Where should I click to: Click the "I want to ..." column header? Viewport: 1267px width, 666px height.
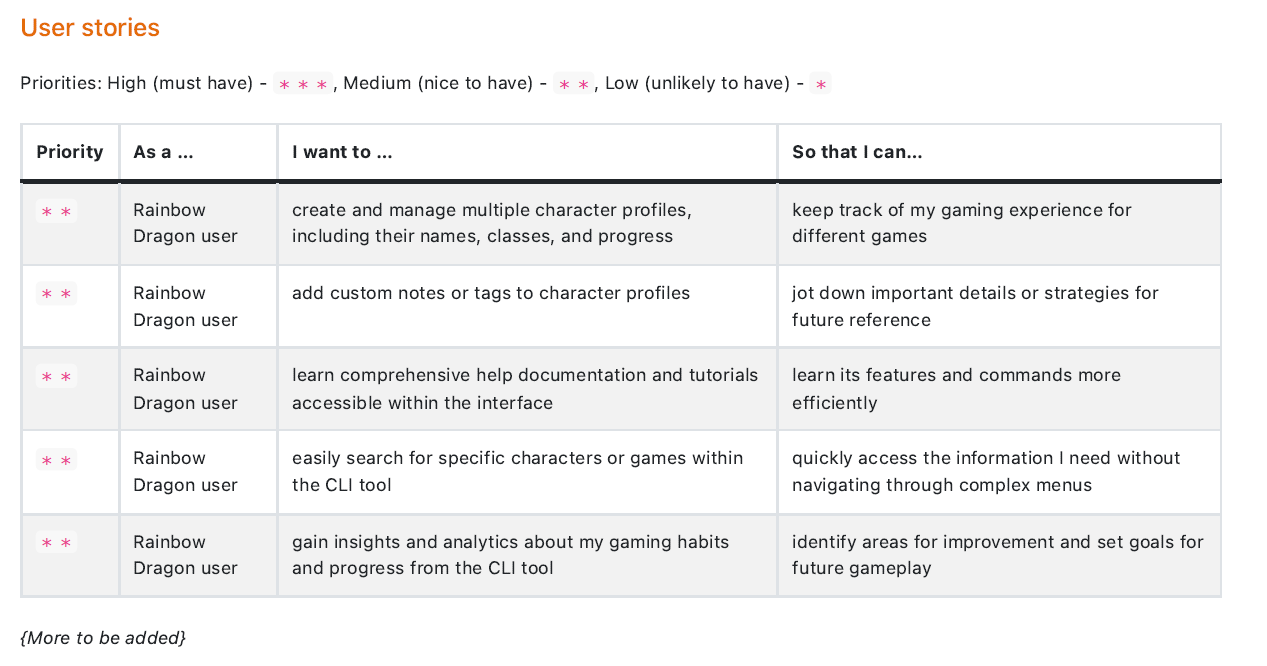pos(342,152)
